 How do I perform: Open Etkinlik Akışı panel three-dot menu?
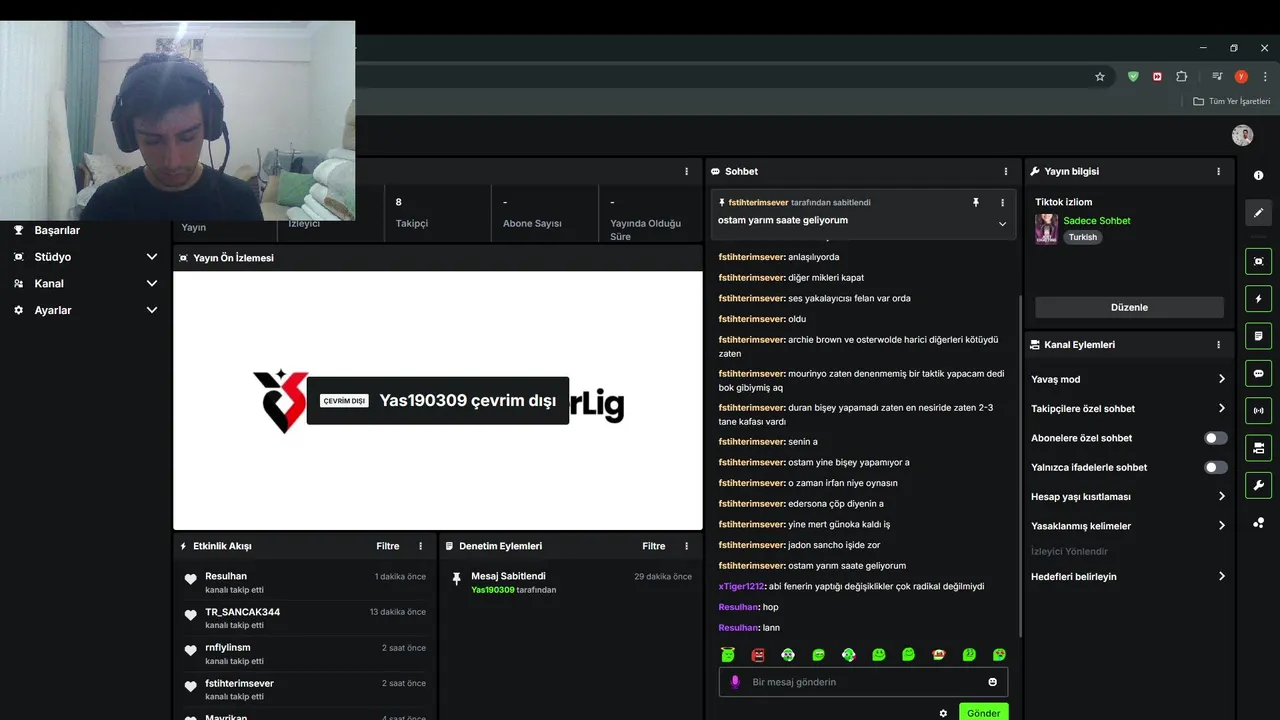420,546
